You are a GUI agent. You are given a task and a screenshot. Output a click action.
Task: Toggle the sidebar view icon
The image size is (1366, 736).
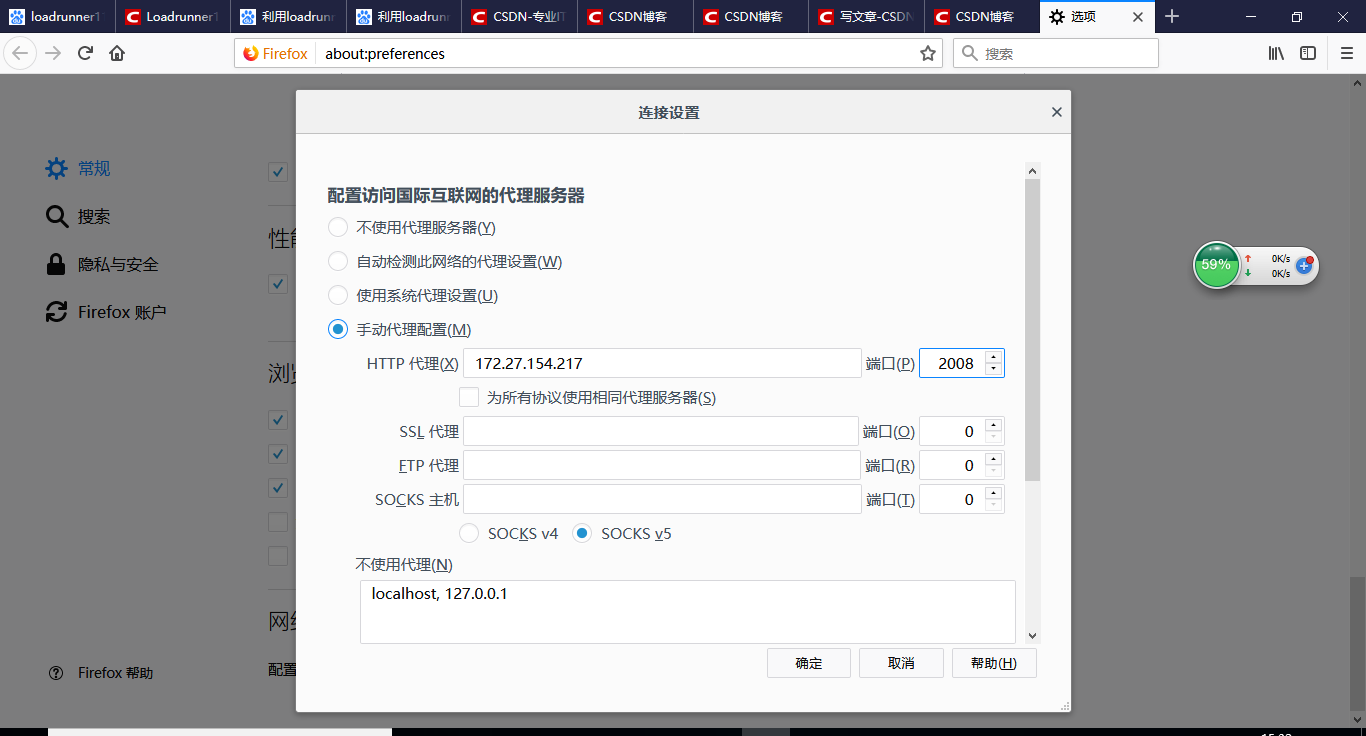click(x=1308, y=53)
